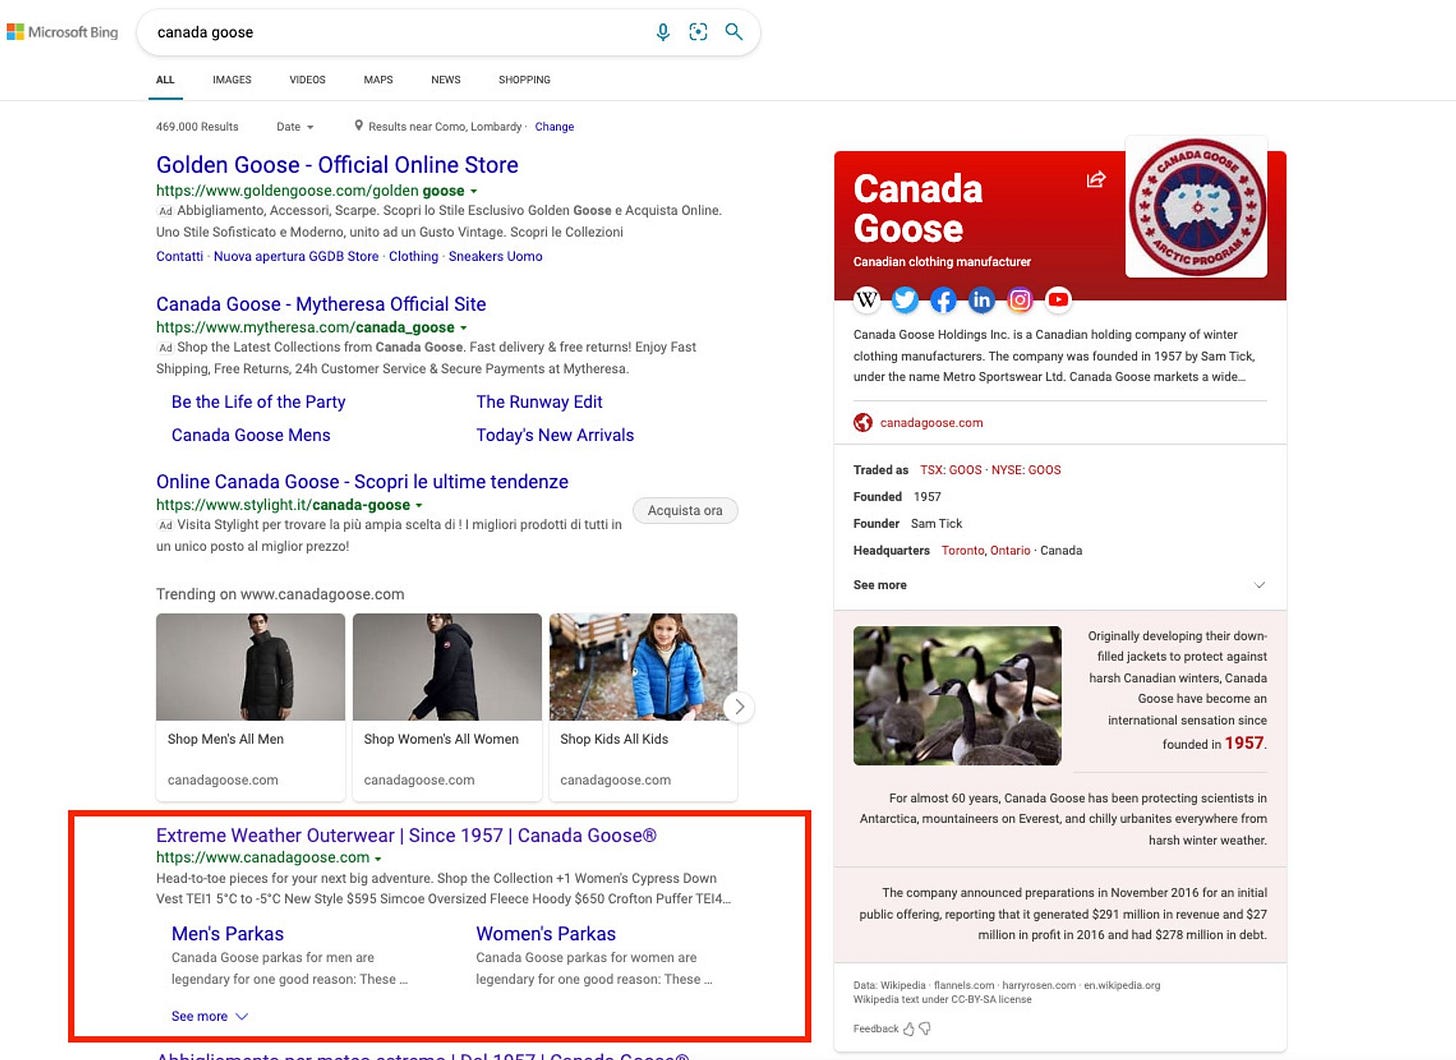
Task: Click share icon in Canada Goose panel
Action: [x=1096, y=179]
